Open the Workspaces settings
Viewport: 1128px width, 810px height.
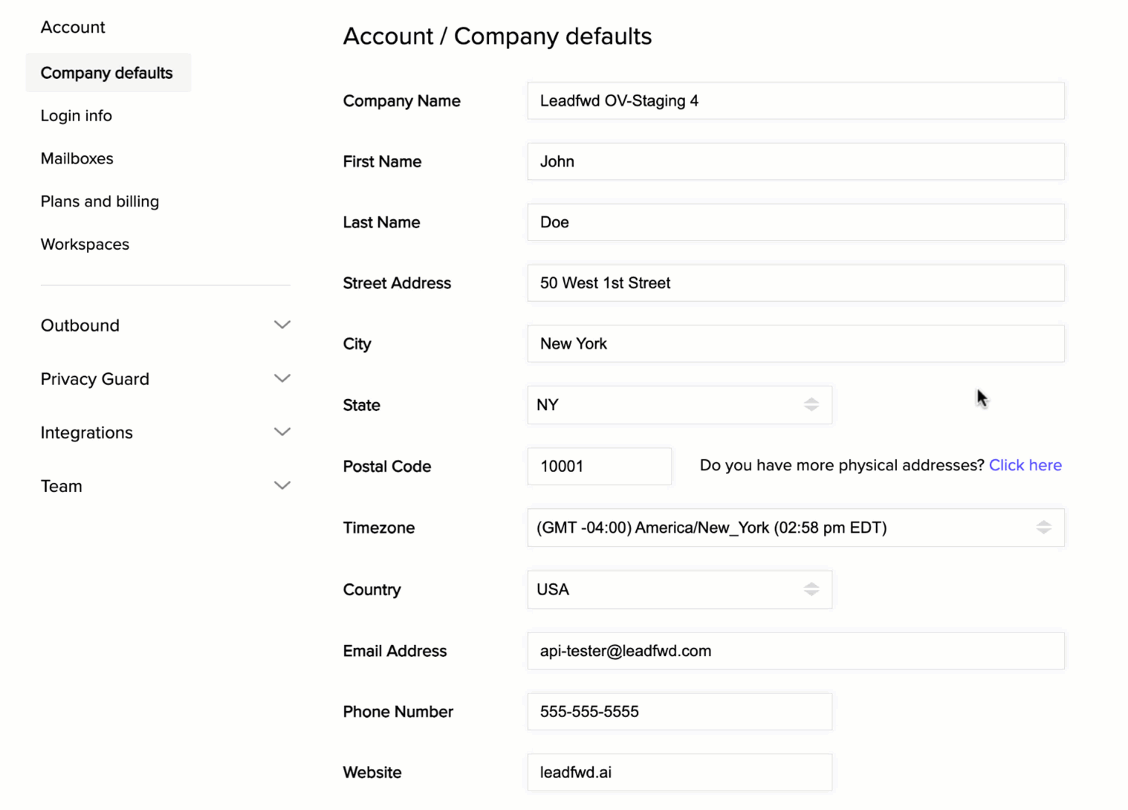click(85, 244)
